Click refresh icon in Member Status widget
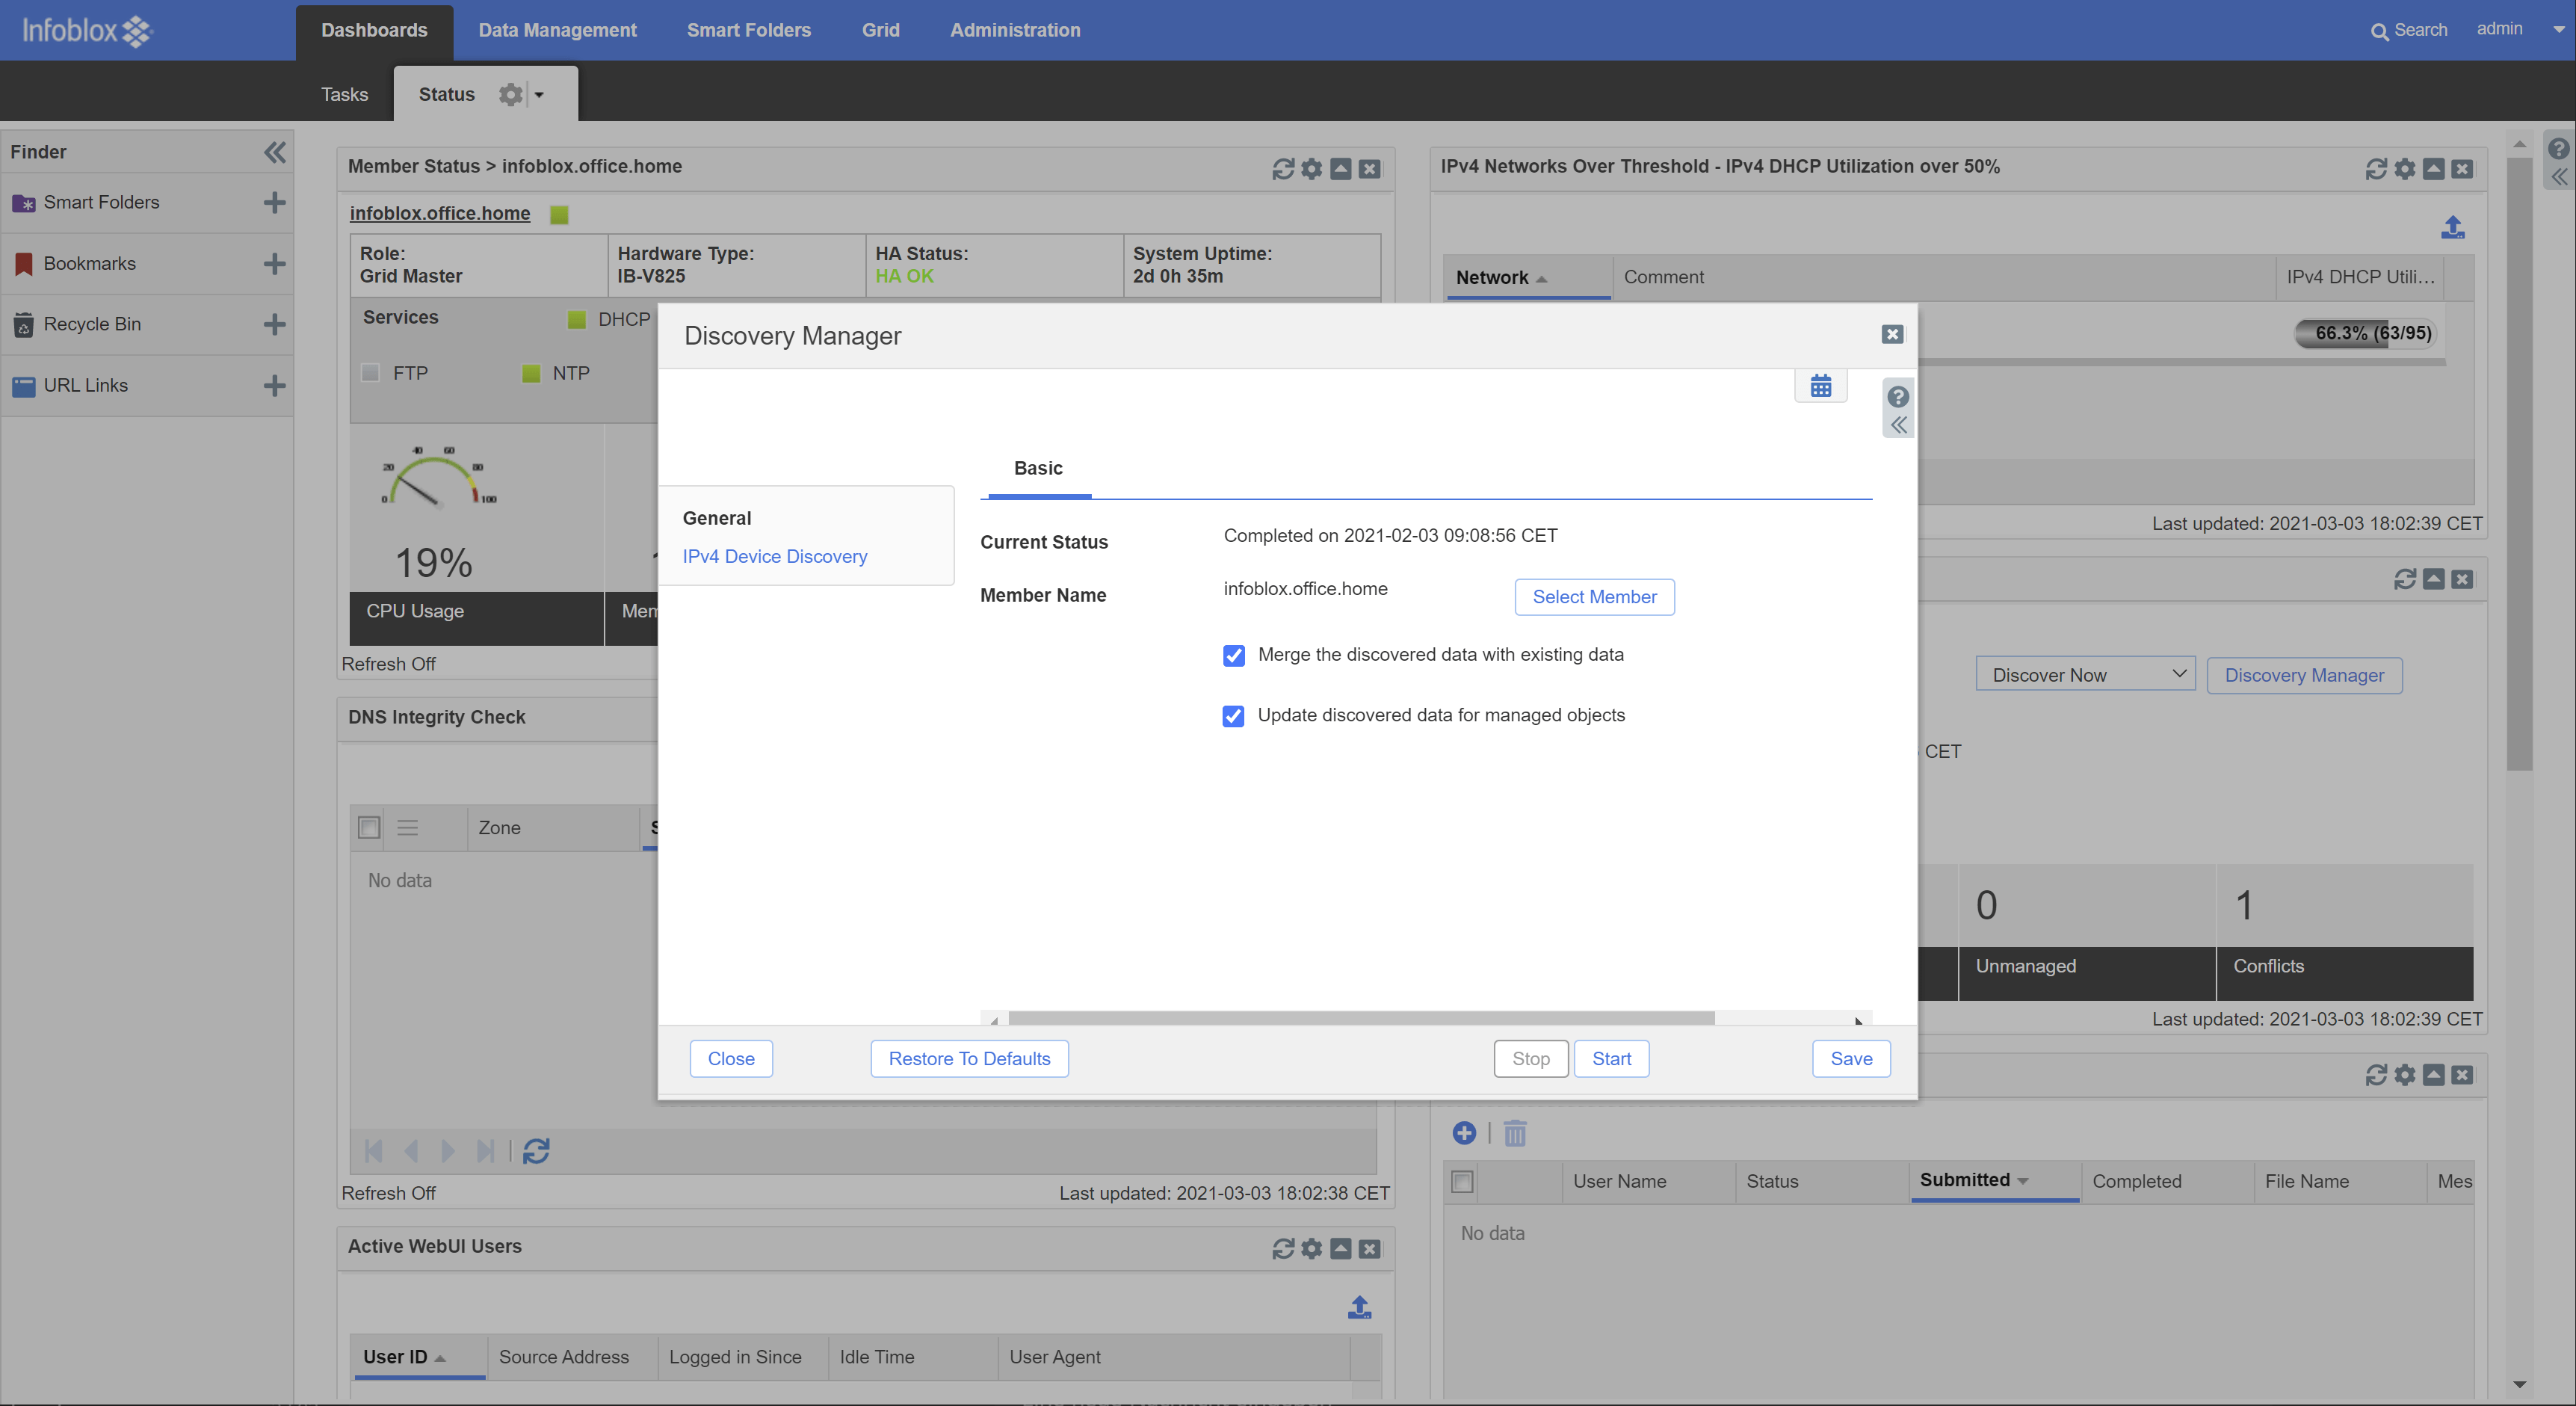 click(1282, 169)
